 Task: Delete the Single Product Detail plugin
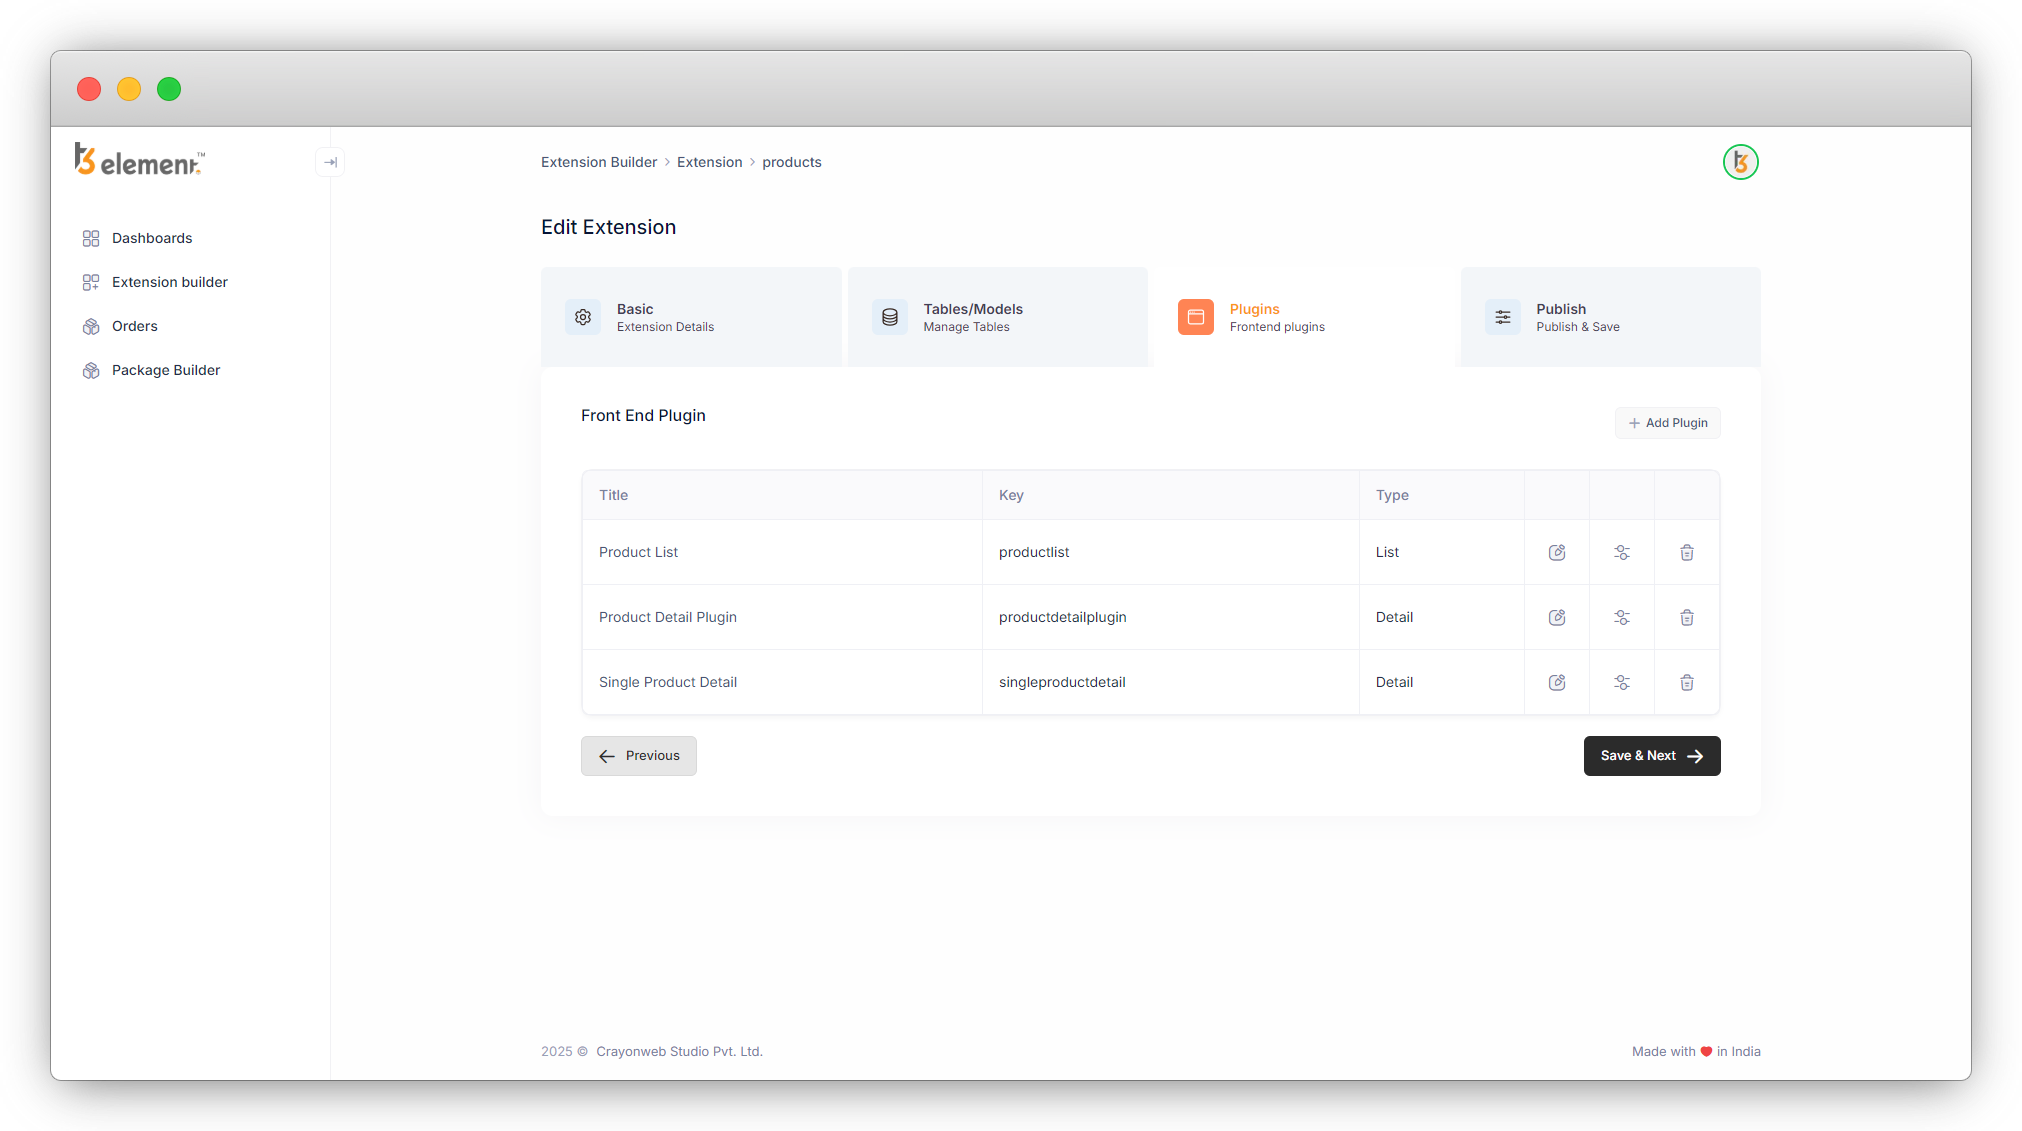(x=1687, y=682)
